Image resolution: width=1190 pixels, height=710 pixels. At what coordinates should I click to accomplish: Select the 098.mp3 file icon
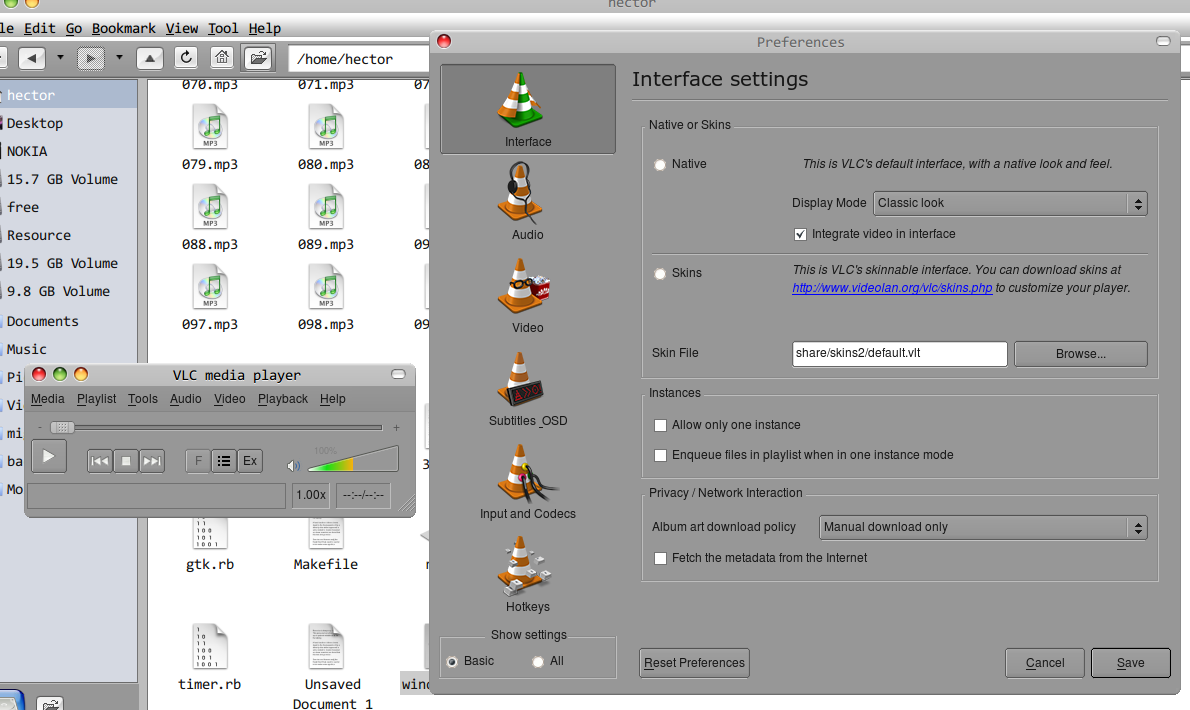[x=326, y=287]
